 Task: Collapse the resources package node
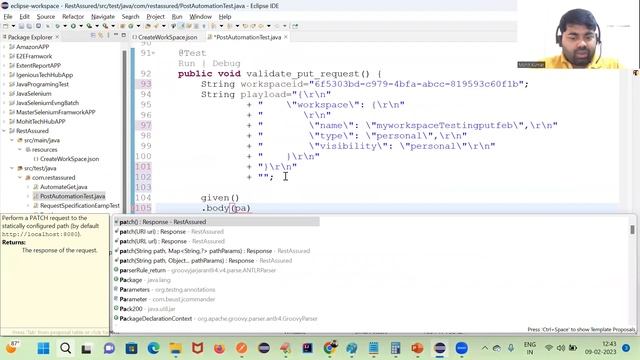(x=20, y=150)
